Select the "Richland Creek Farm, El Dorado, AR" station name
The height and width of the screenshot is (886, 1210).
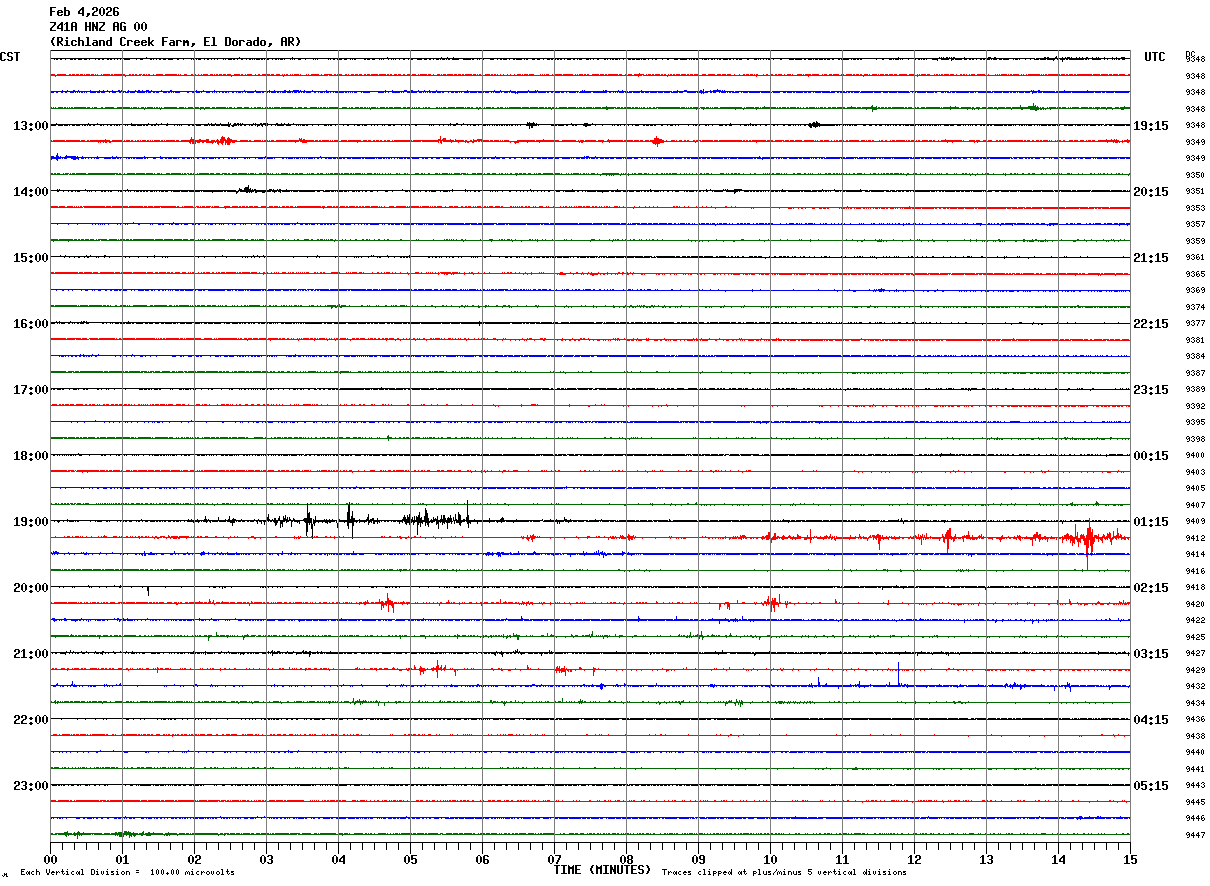point(175,42)
